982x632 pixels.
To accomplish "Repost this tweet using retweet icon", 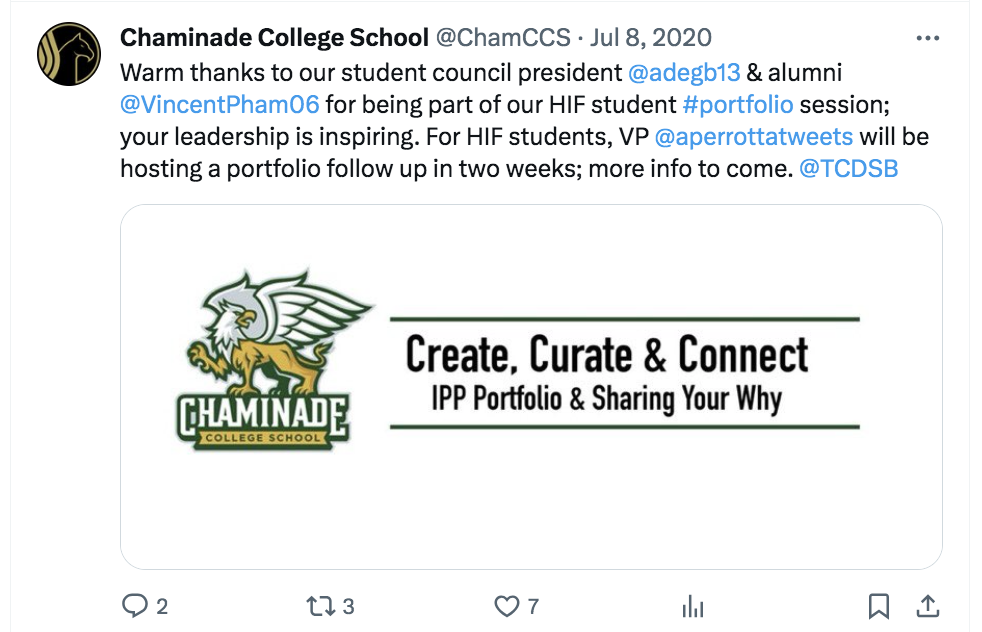I will tap(320, 606).
